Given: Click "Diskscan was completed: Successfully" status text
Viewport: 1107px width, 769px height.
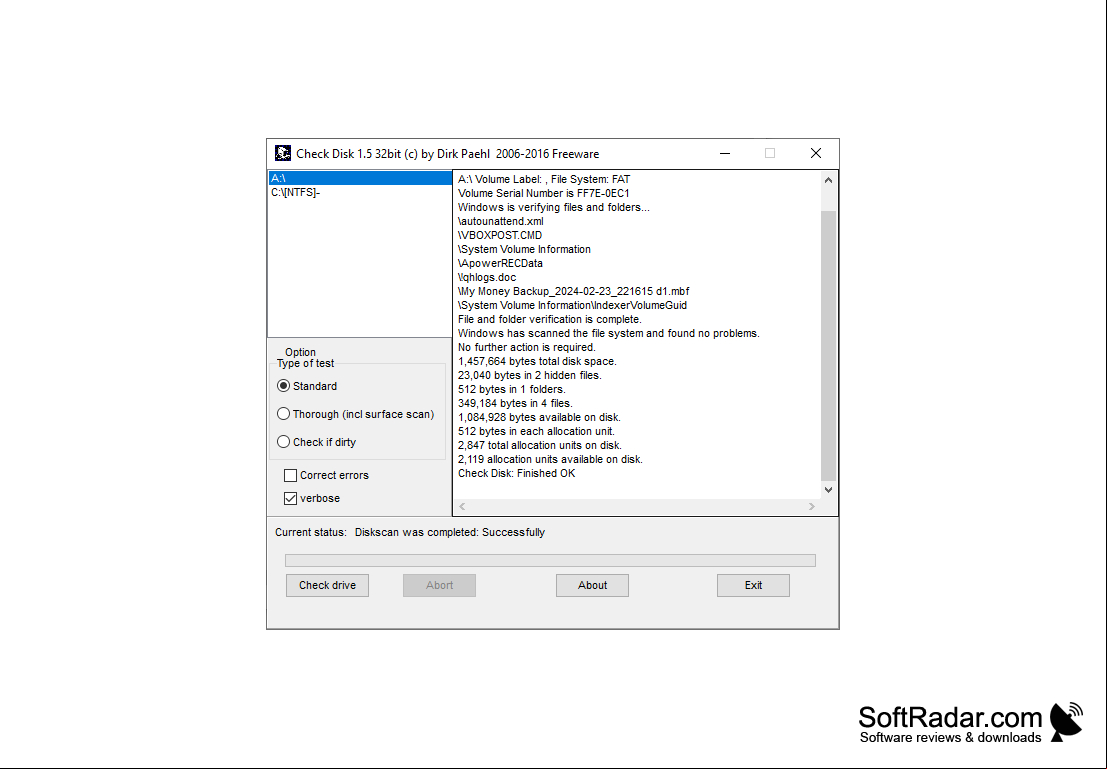Looking at the screenshot, I should click(x=450, y=532).
